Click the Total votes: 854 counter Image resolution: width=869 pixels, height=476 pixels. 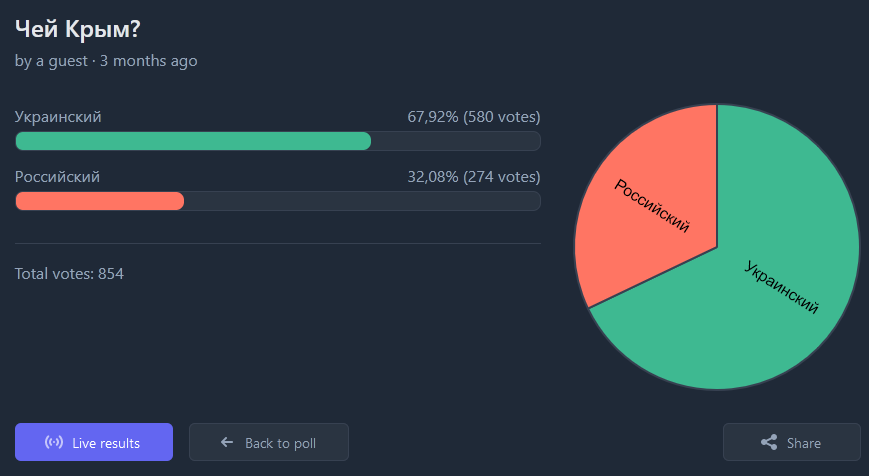tap(69, 273)
